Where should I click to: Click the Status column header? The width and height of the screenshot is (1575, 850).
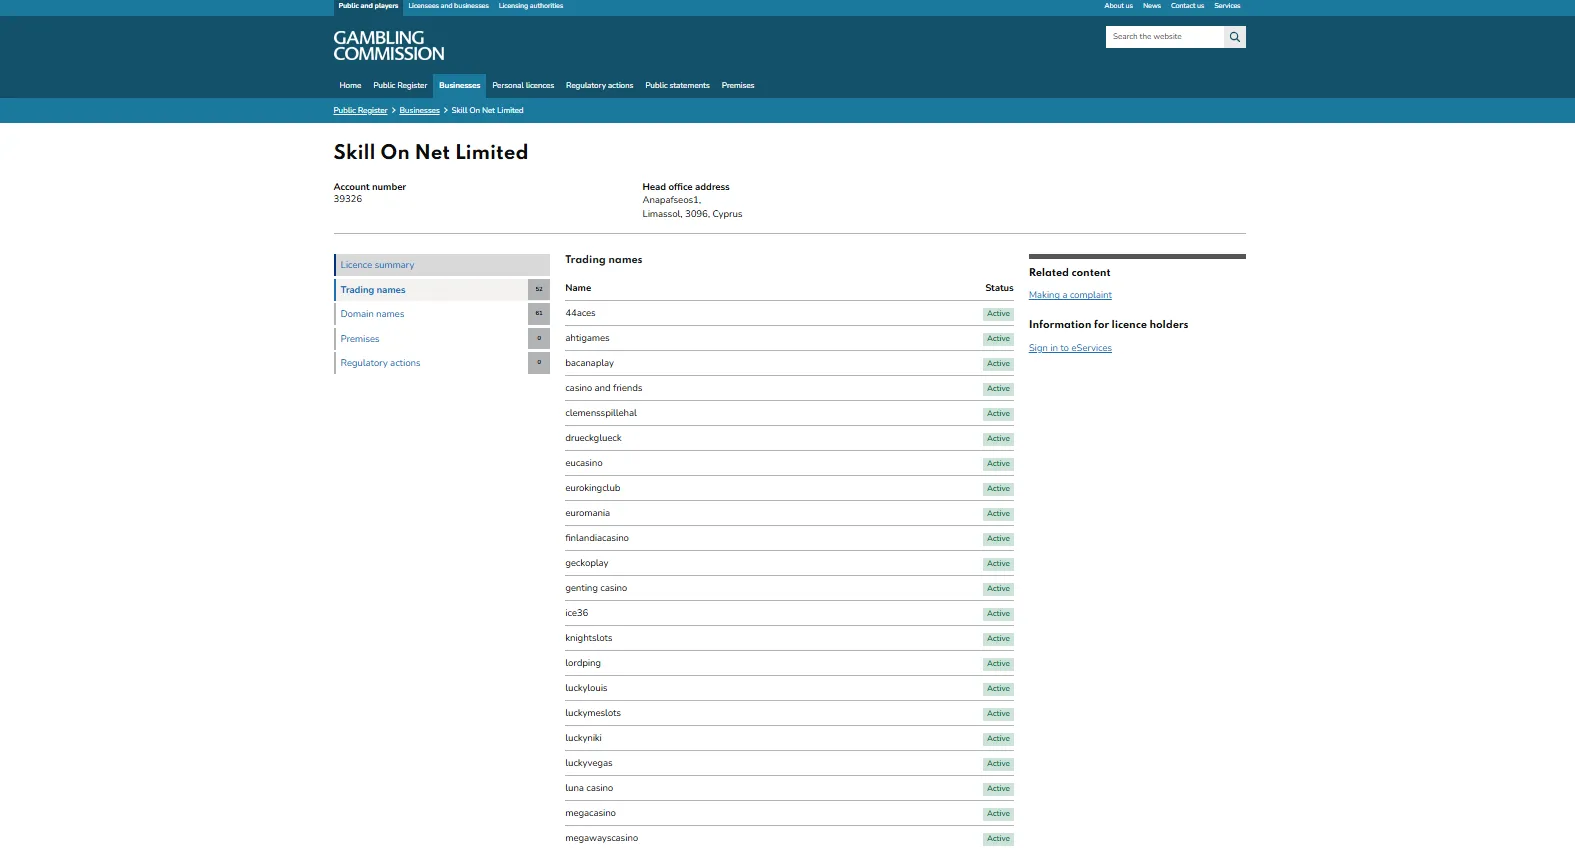[x=999, y=288]
